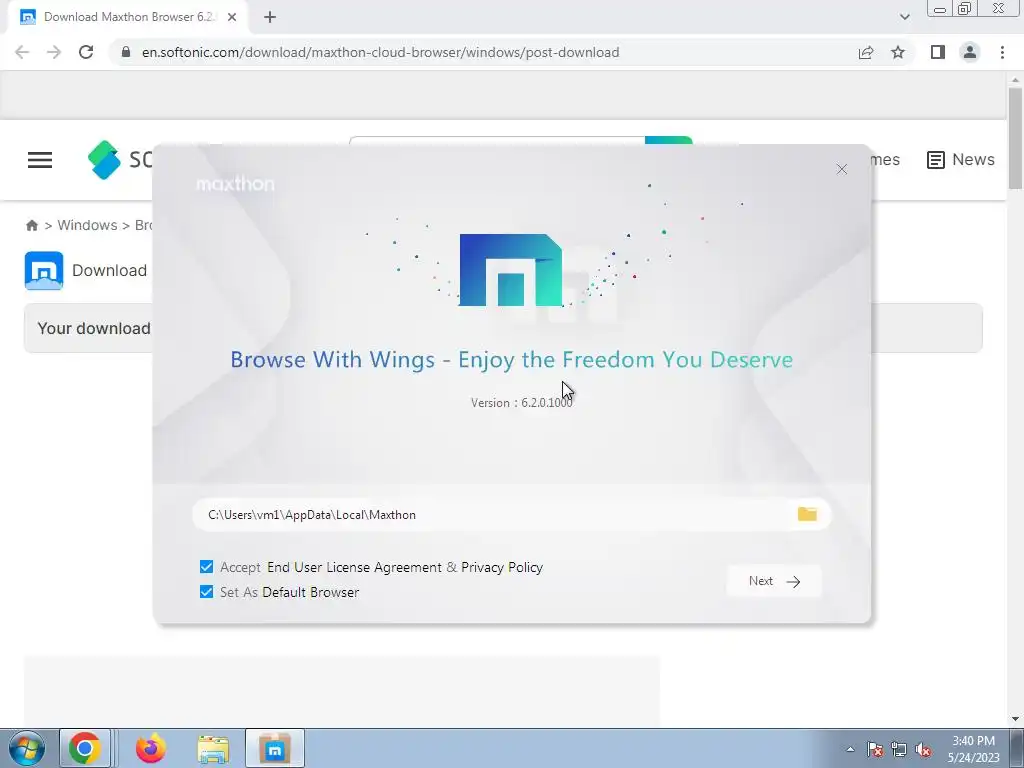The height and width of the screenshot is (768, 1024).
Task: Open Softonic News section
Action: (x=961, y=160)
